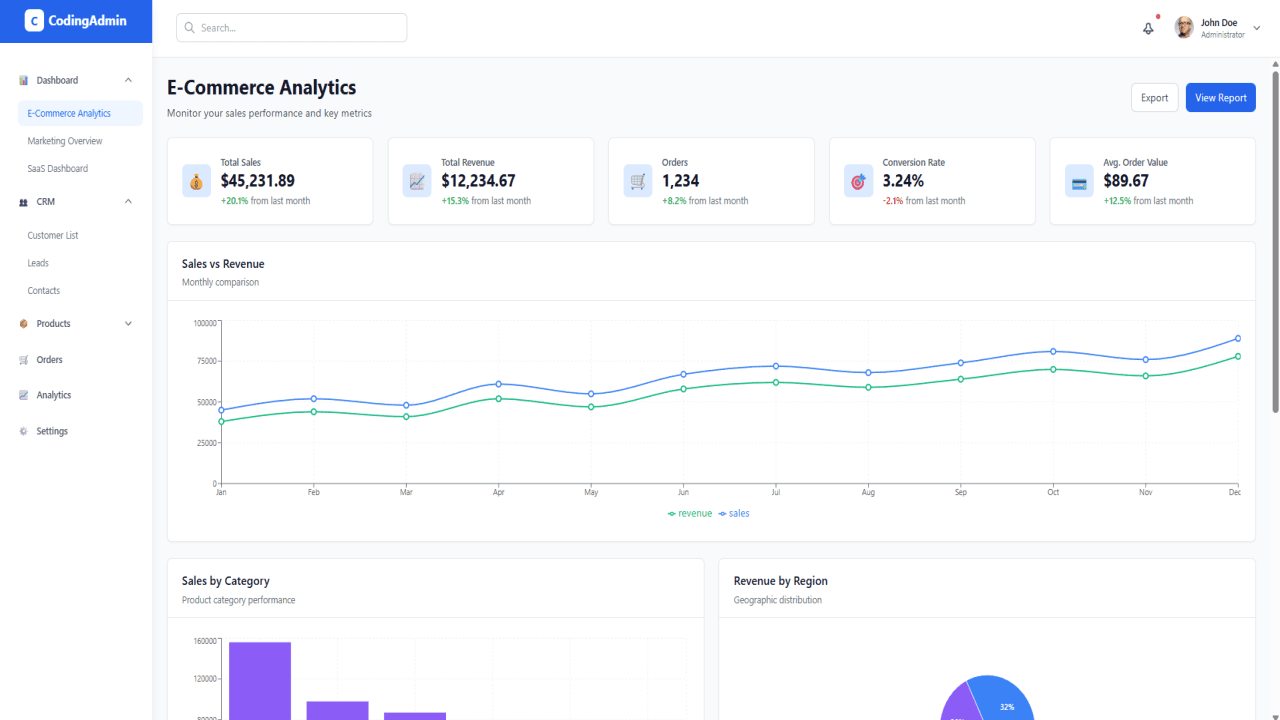Click the Dashboard sidebar icon
Viewport: 1280px width, 720px height.
[x=24, y=80]
